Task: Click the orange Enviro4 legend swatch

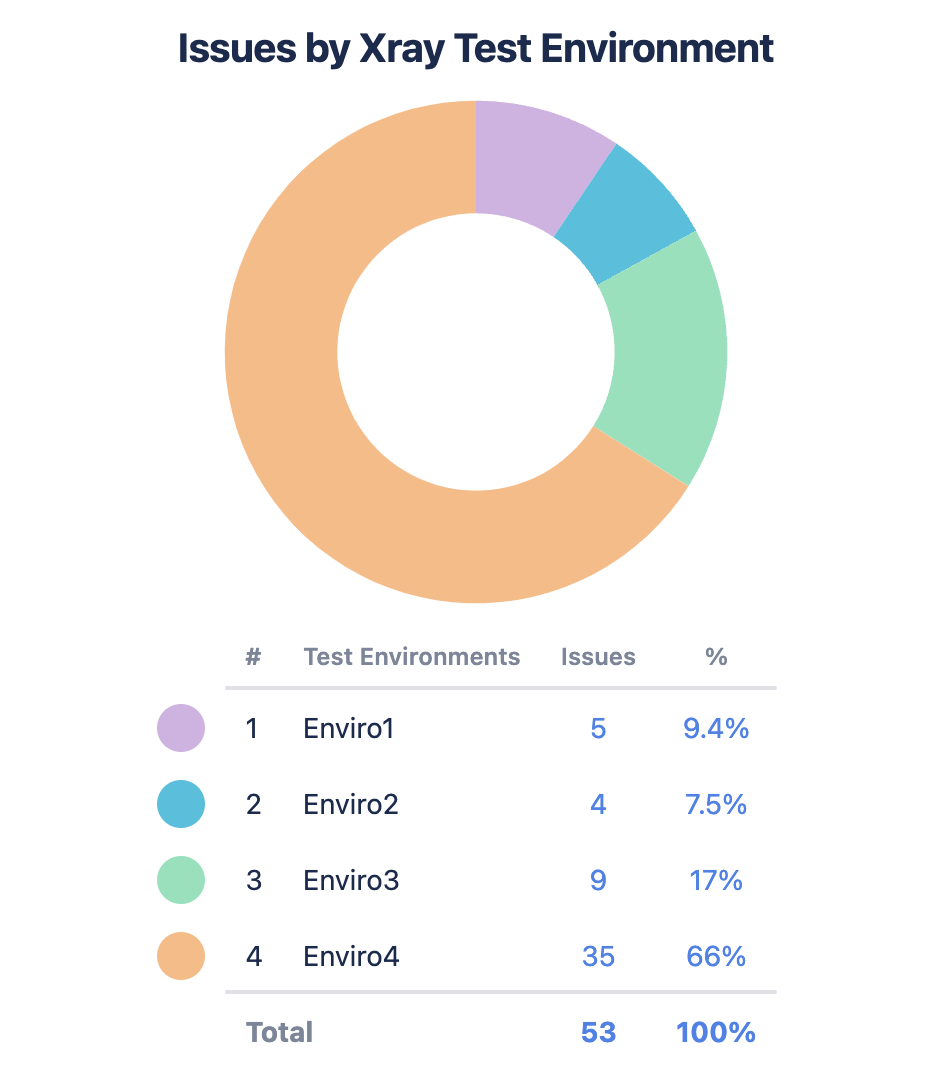Action: pyautogui.click(x=181, y=957)
